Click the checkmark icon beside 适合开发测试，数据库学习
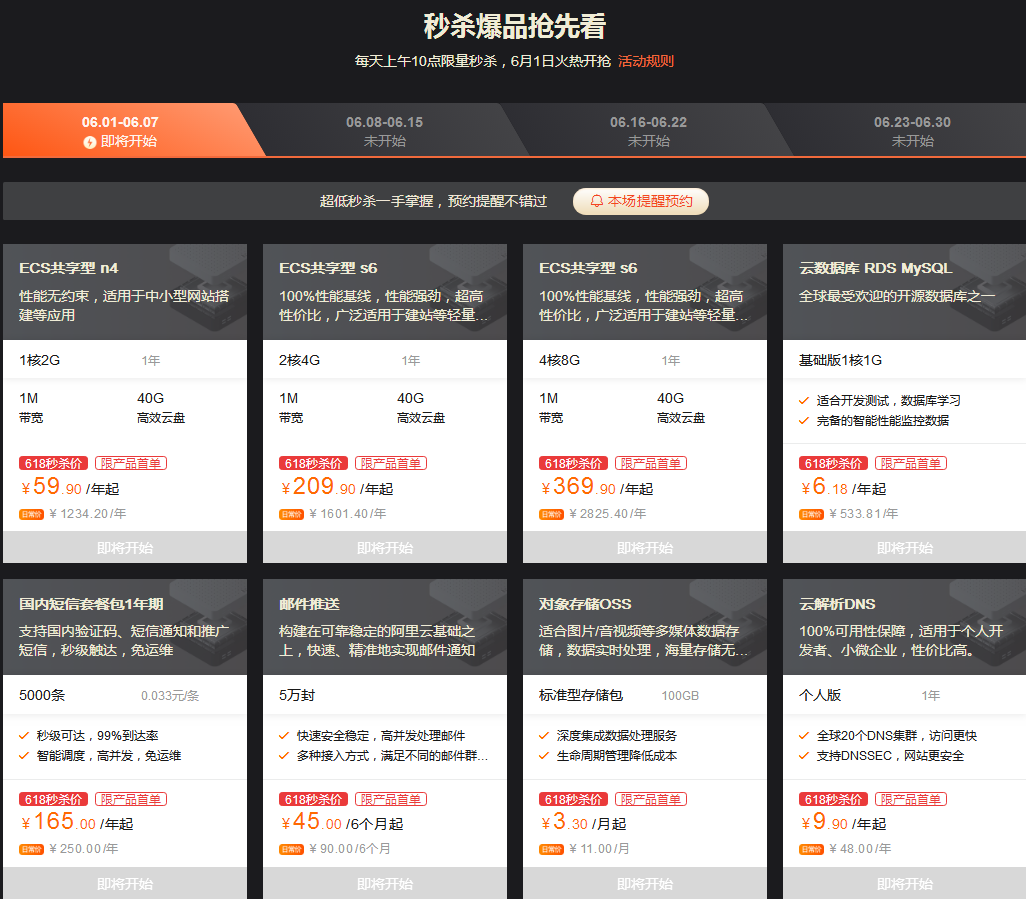Screen dimensions: 1026x899 point(804,400)
